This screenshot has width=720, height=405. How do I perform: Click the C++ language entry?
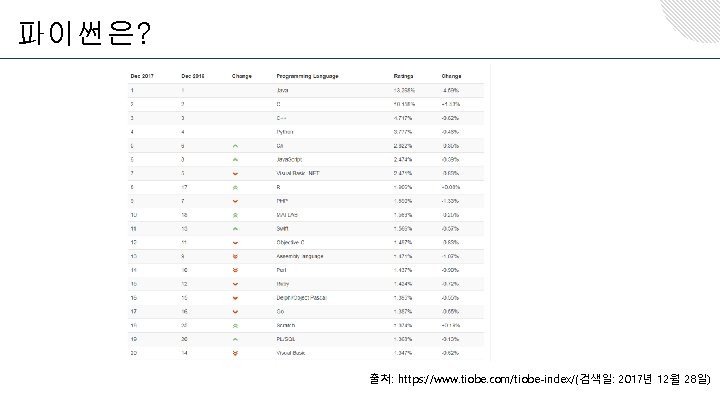point(282,118)
